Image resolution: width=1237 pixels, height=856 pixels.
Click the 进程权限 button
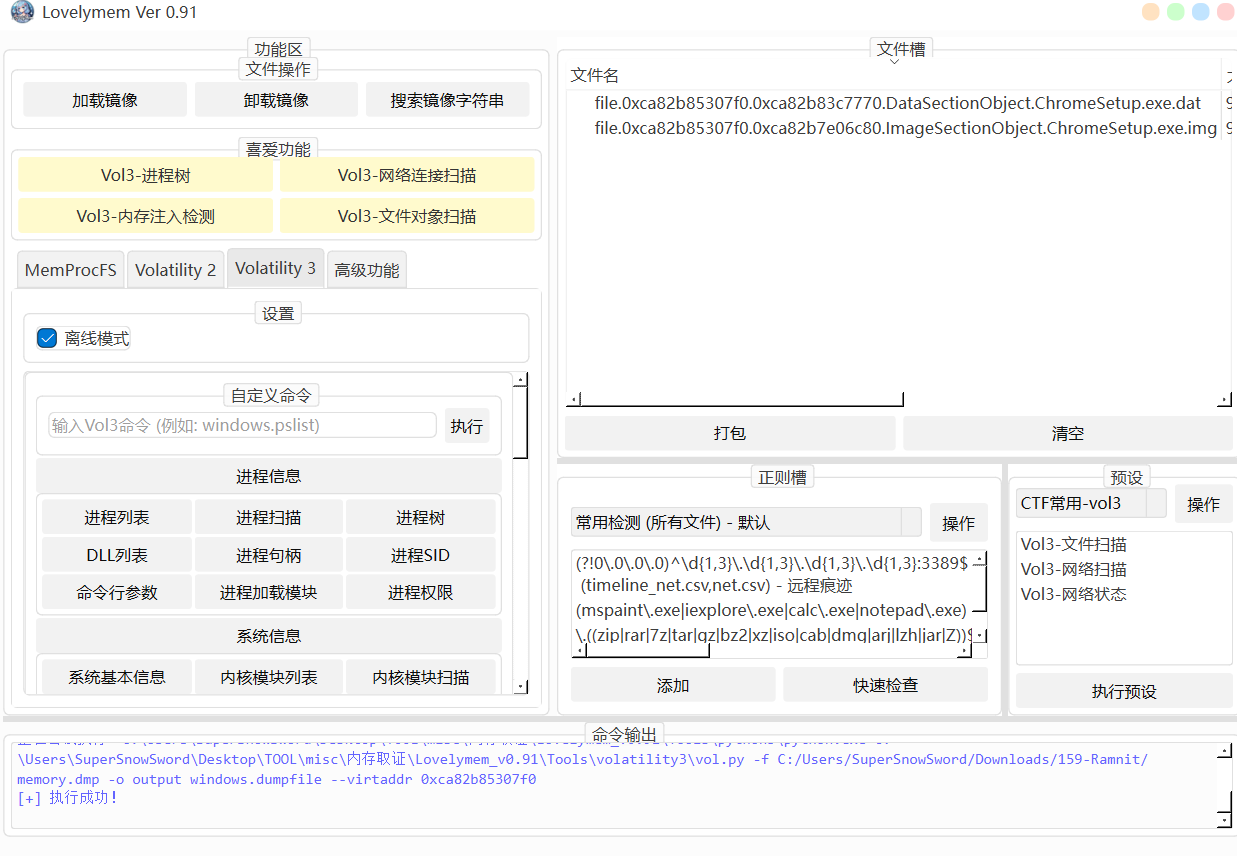[x=421, y=592]
